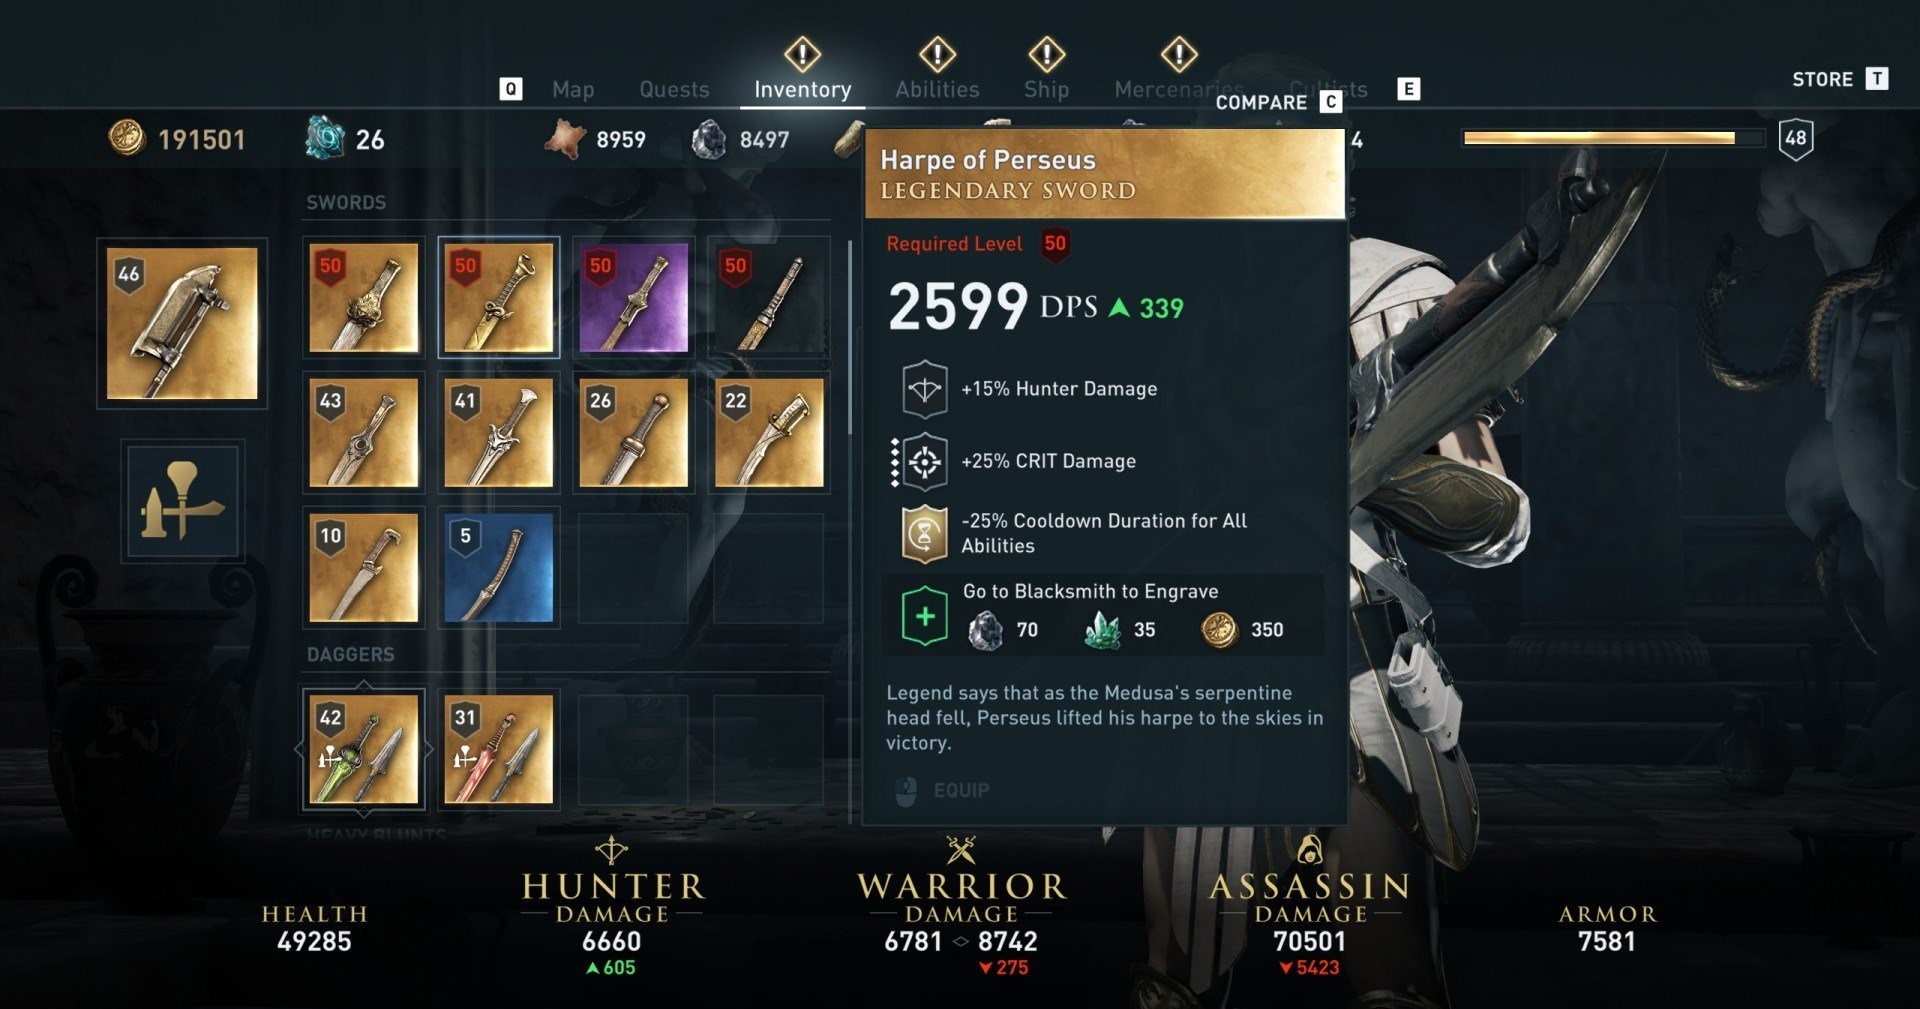Click the engrave plus icon
Screen dimensions: 1920x1009
[x=924, y=616]
